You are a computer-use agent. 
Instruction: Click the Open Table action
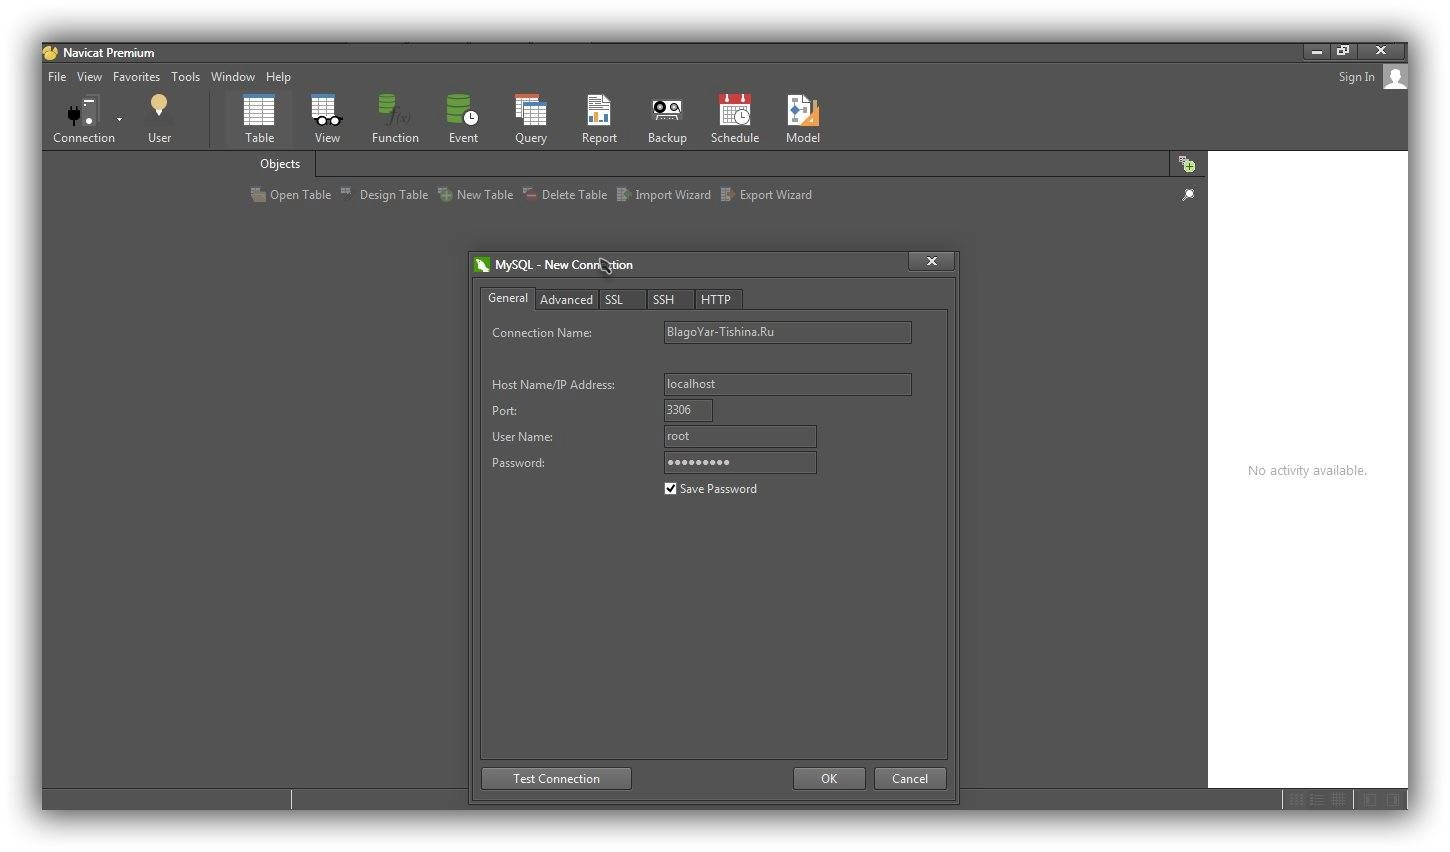coord(291,195)
